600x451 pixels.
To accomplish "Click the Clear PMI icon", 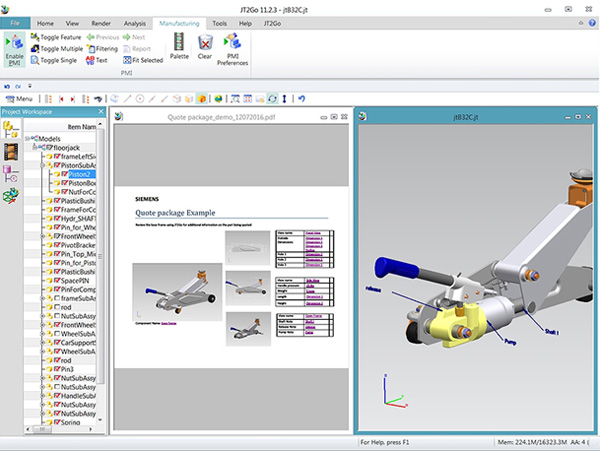I will (x=205, y=46).
